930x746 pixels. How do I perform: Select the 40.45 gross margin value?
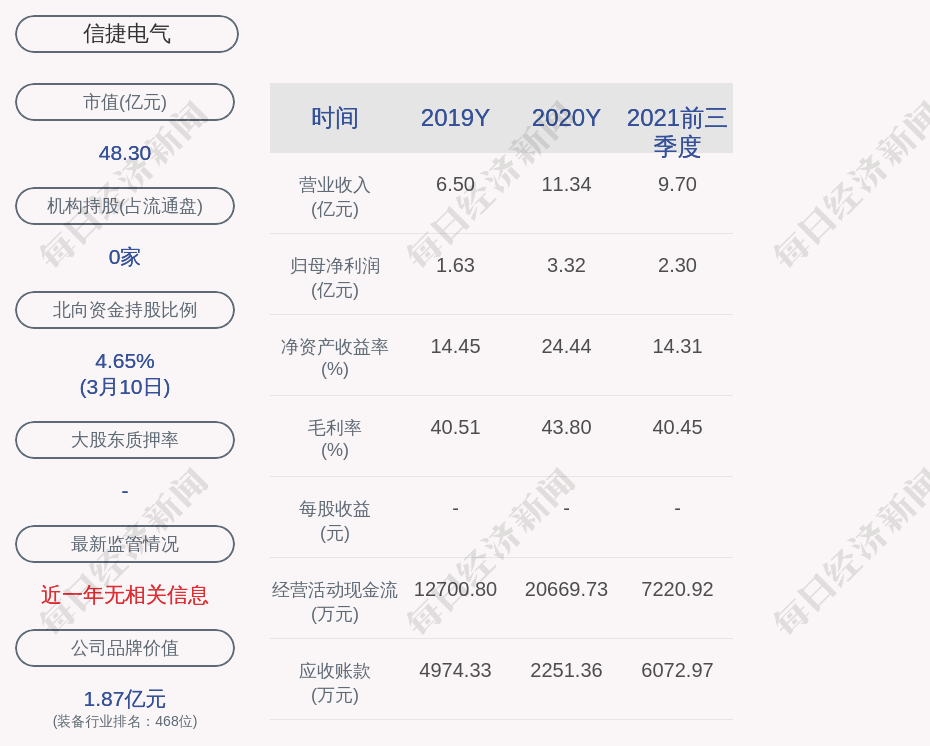[x=677, y=428]
